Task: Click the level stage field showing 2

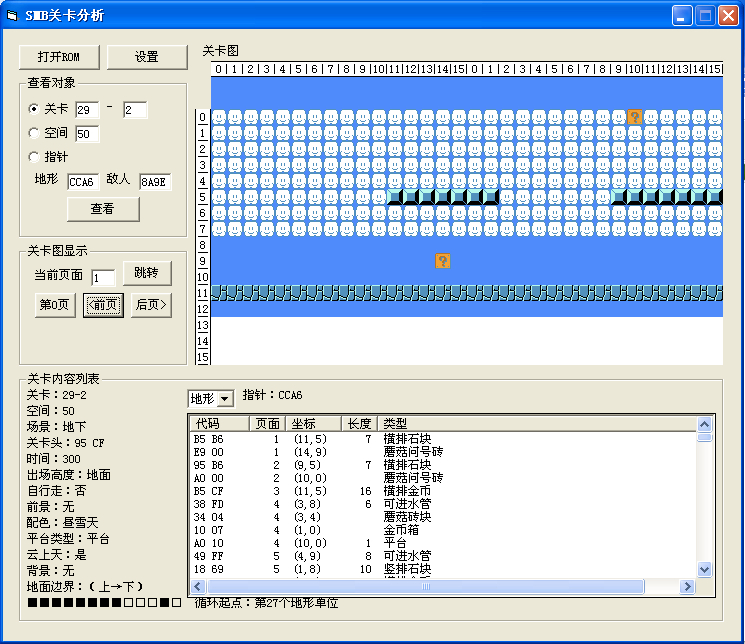Action: (x=135, y=110)
